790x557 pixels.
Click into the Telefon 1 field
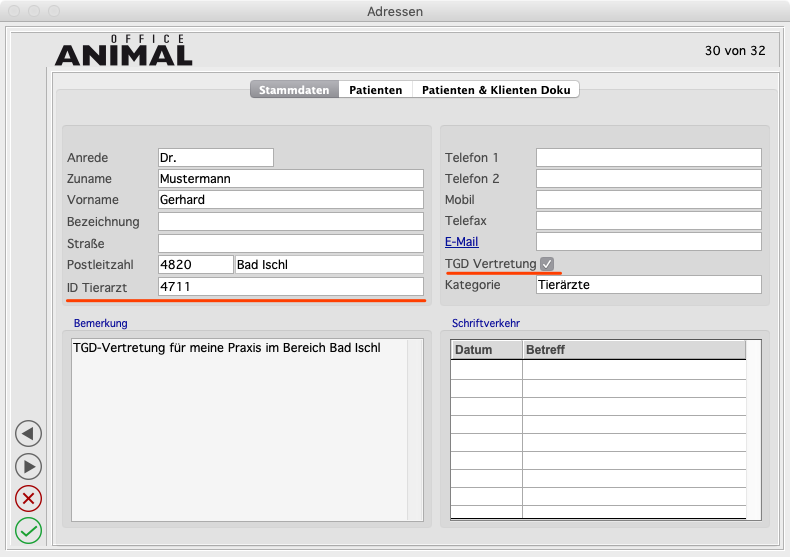(648, 158)
